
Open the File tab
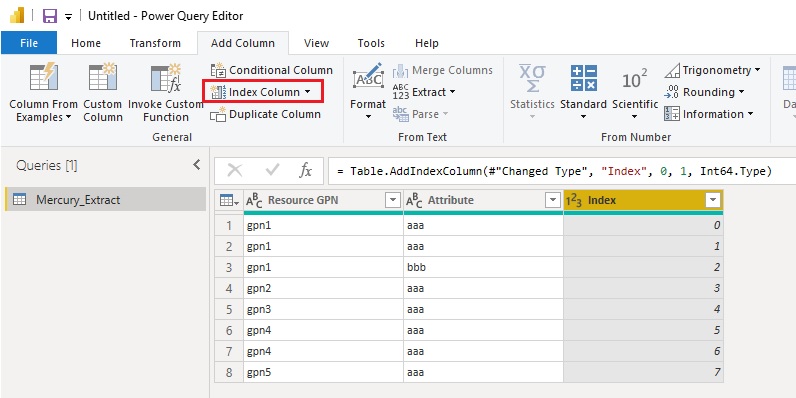click(29, 43)
